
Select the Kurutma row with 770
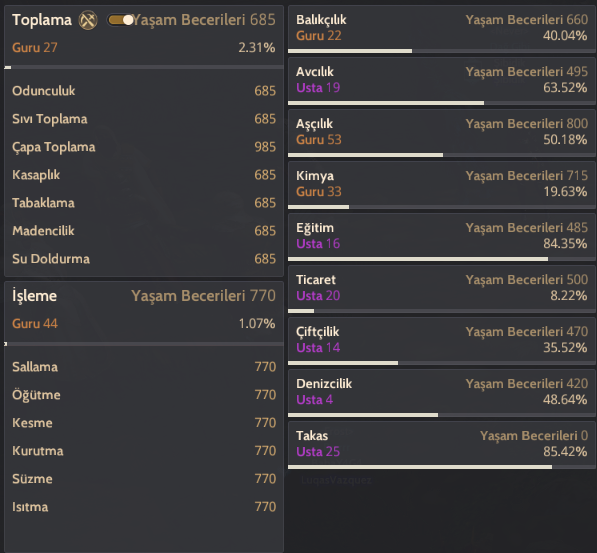144,451
